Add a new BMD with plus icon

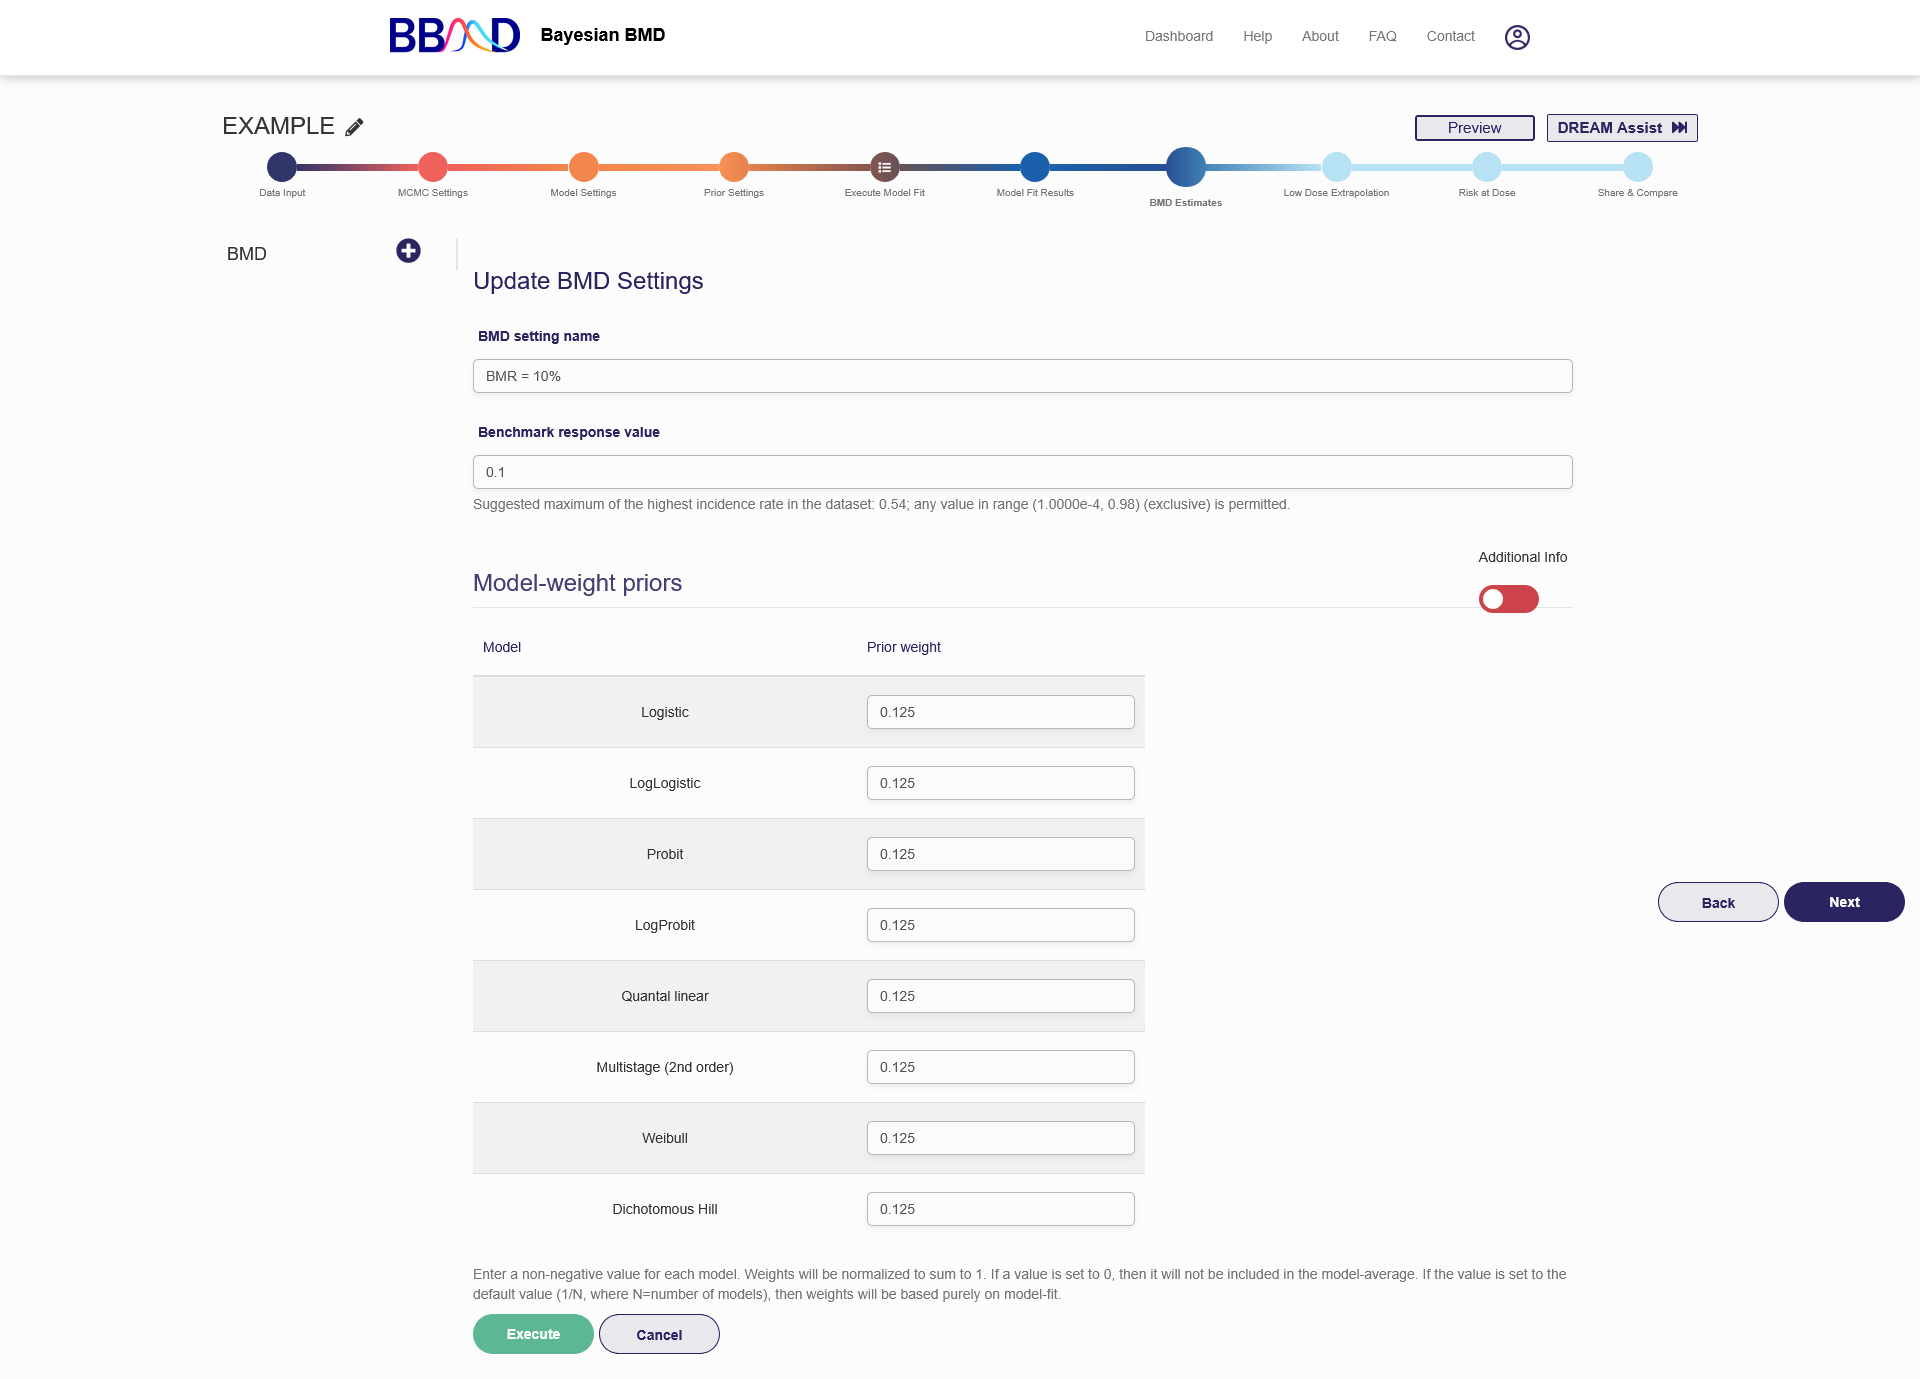(408, 251)
